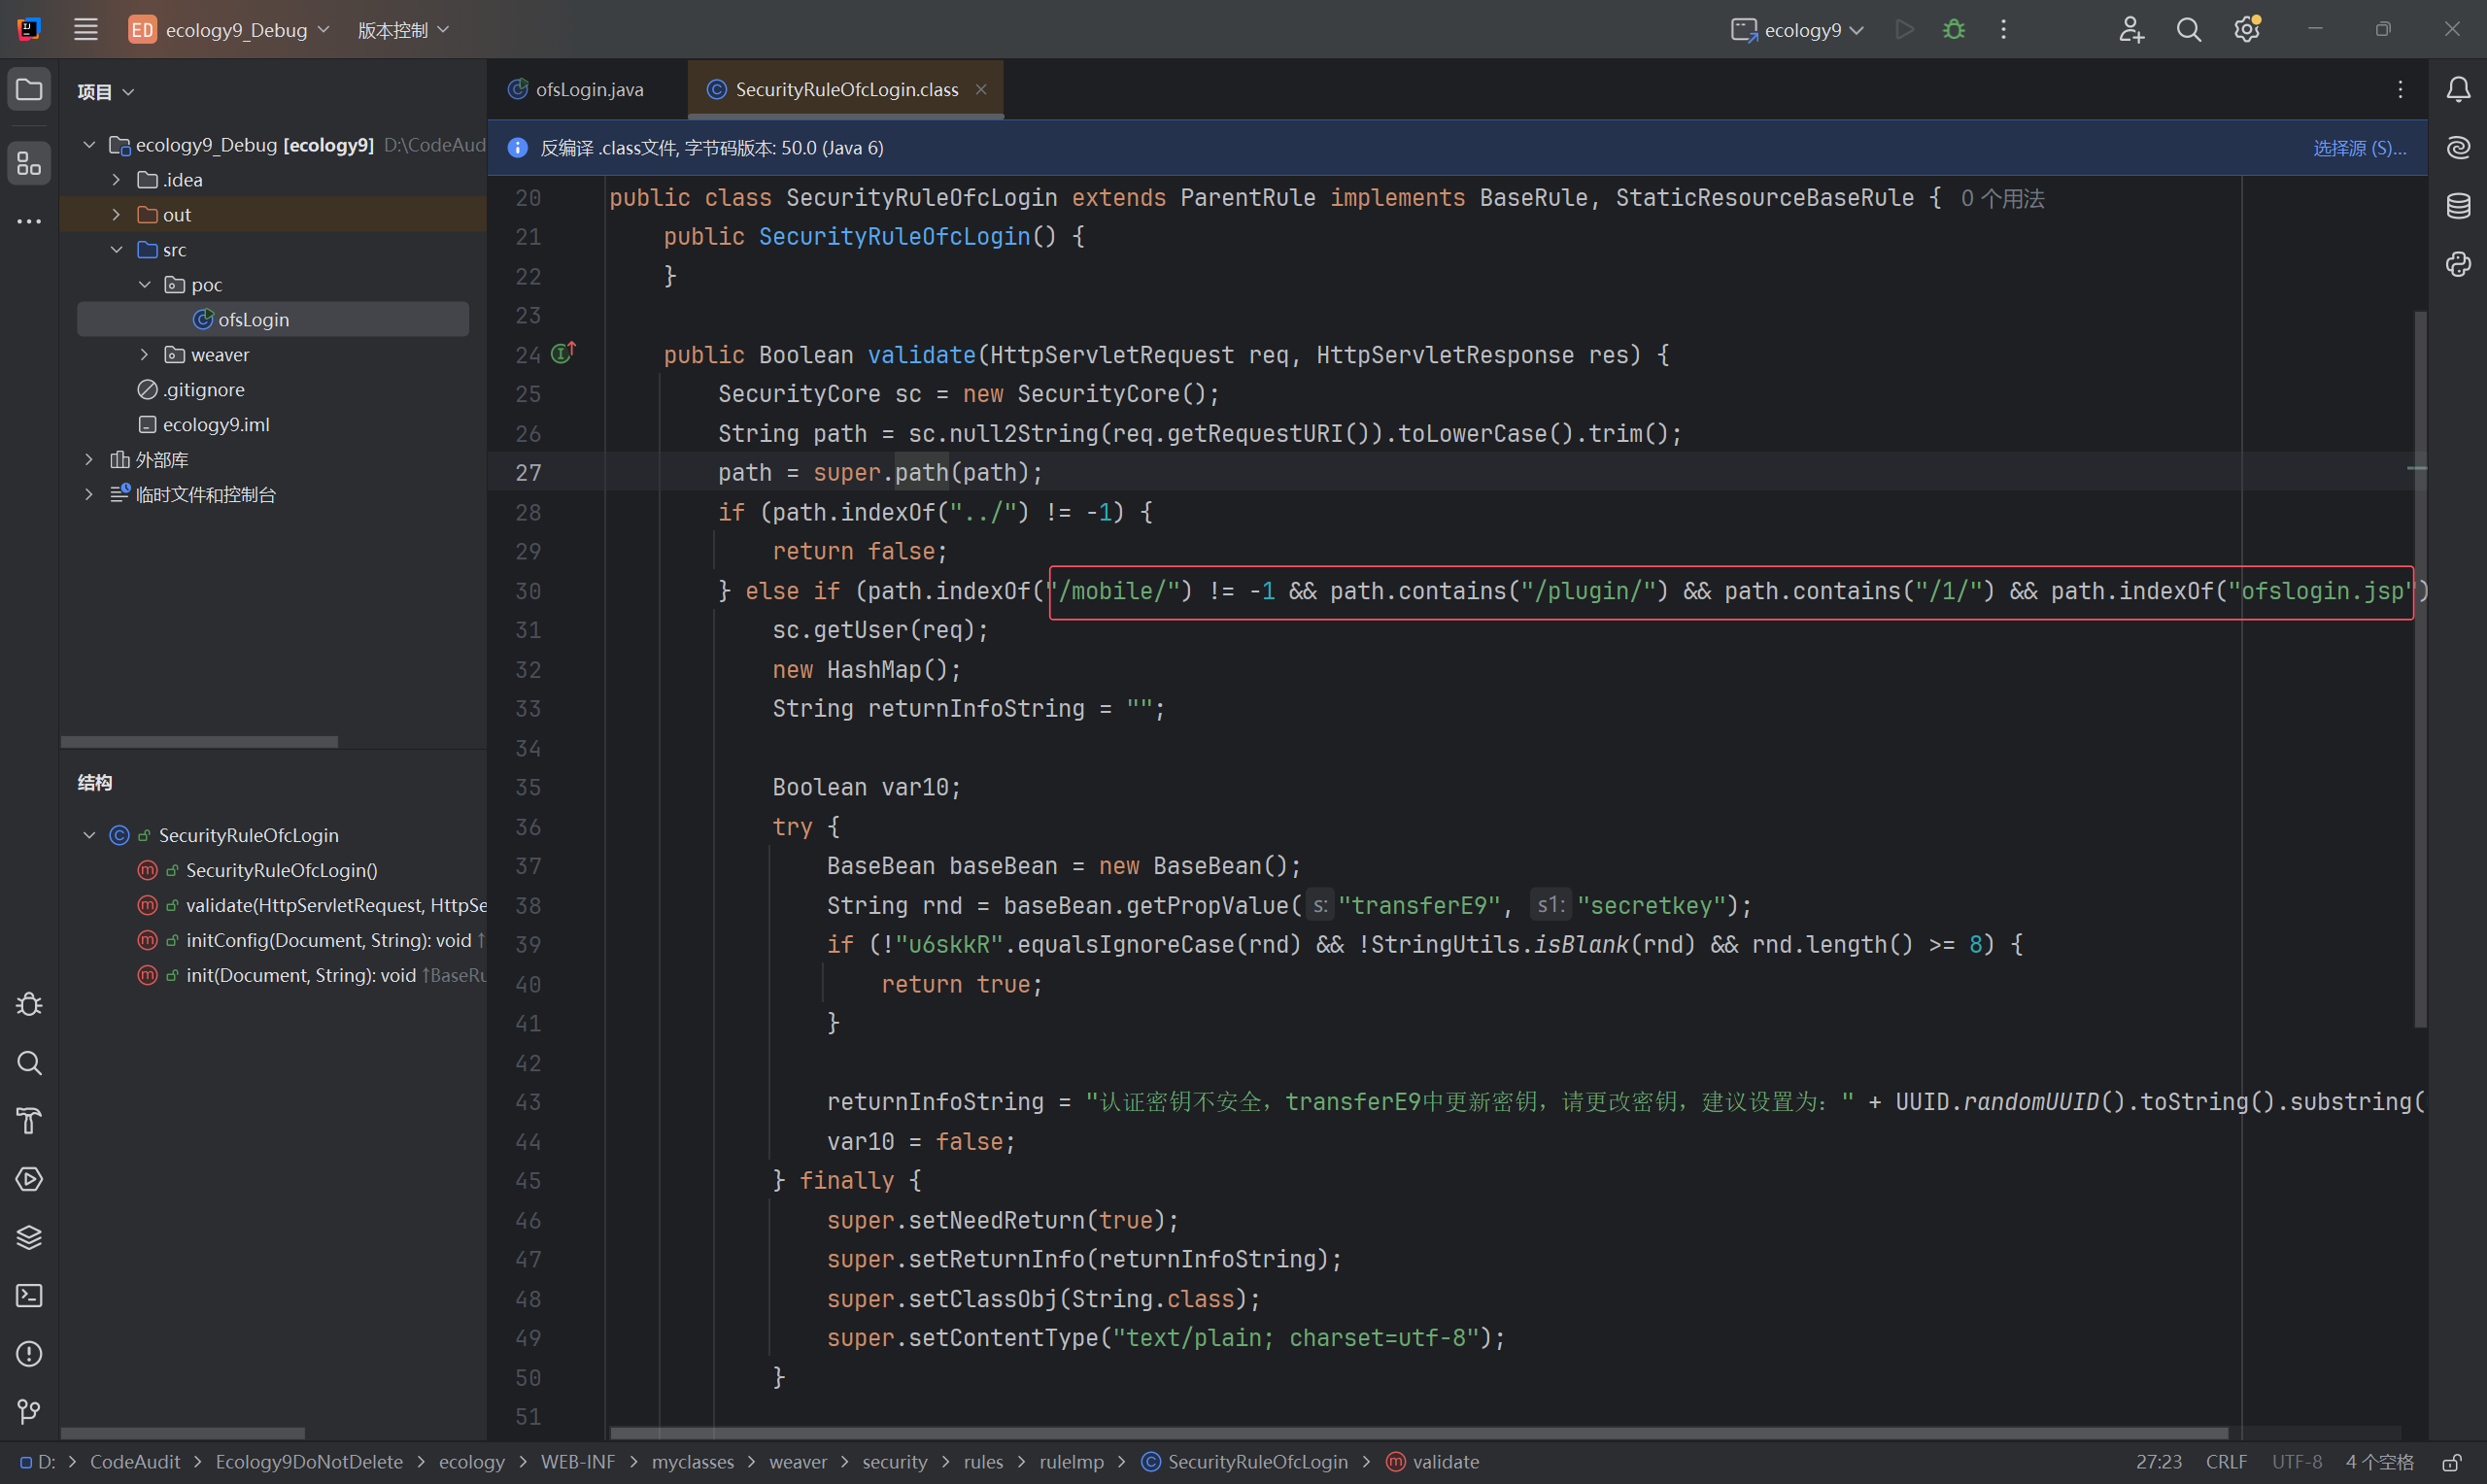Expand the out folder
The image size is (2487, 1484).
(x=116, y=215)
